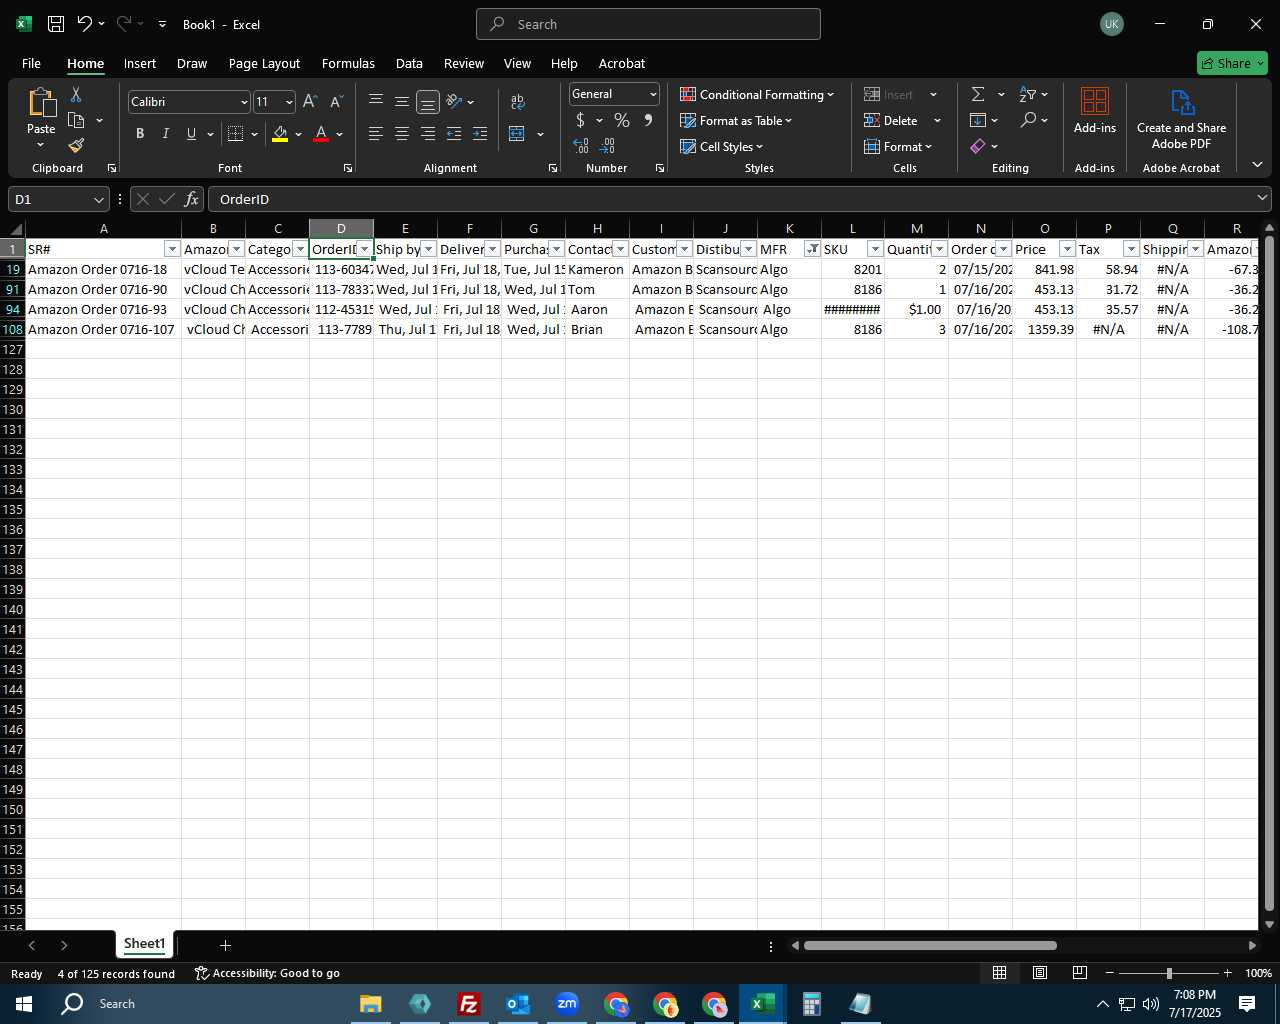Click the Undo arrow icon
The width and height of the screenshot is (1280, 1024).
click(x=85, y=24)
